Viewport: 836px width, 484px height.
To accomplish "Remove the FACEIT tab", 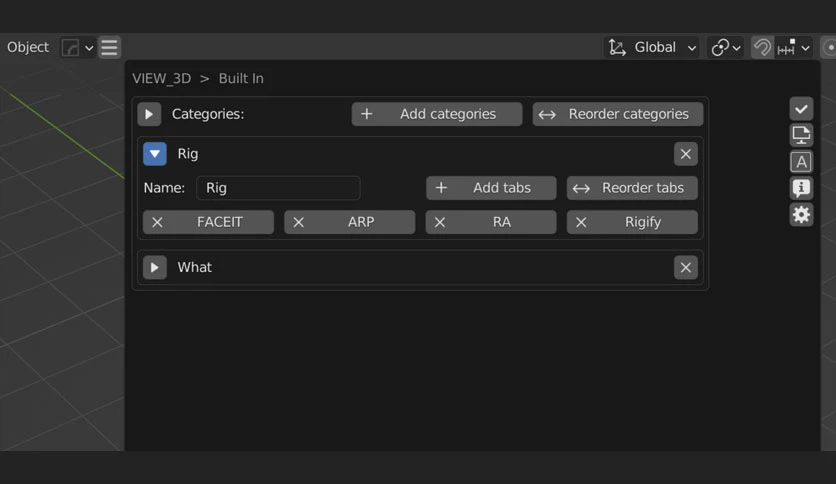I will pyautogui.click(x=208, y=222).
